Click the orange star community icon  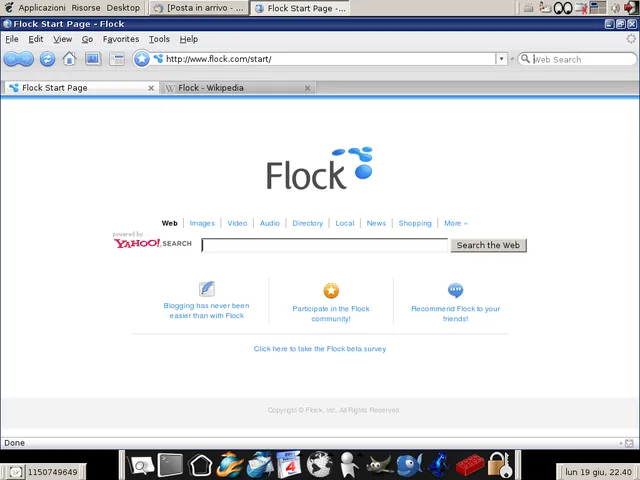point(331,291)
